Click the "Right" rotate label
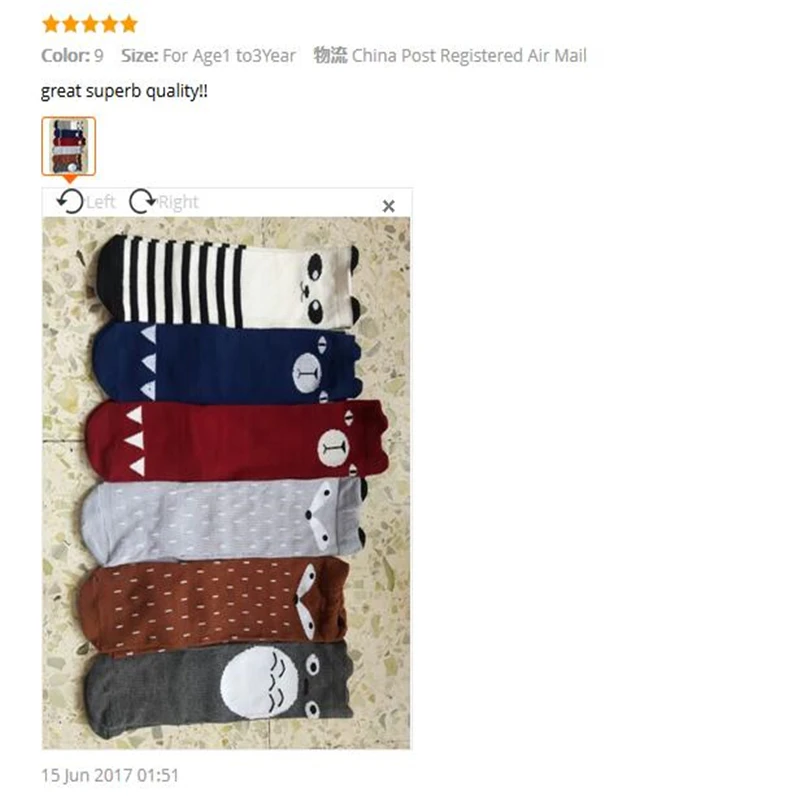The height and width of the screenshot is (800, 800). pyautogui.click(x=178, y=202)
